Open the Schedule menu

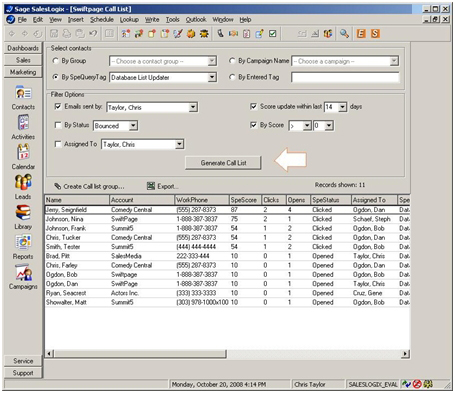(102, 20)
